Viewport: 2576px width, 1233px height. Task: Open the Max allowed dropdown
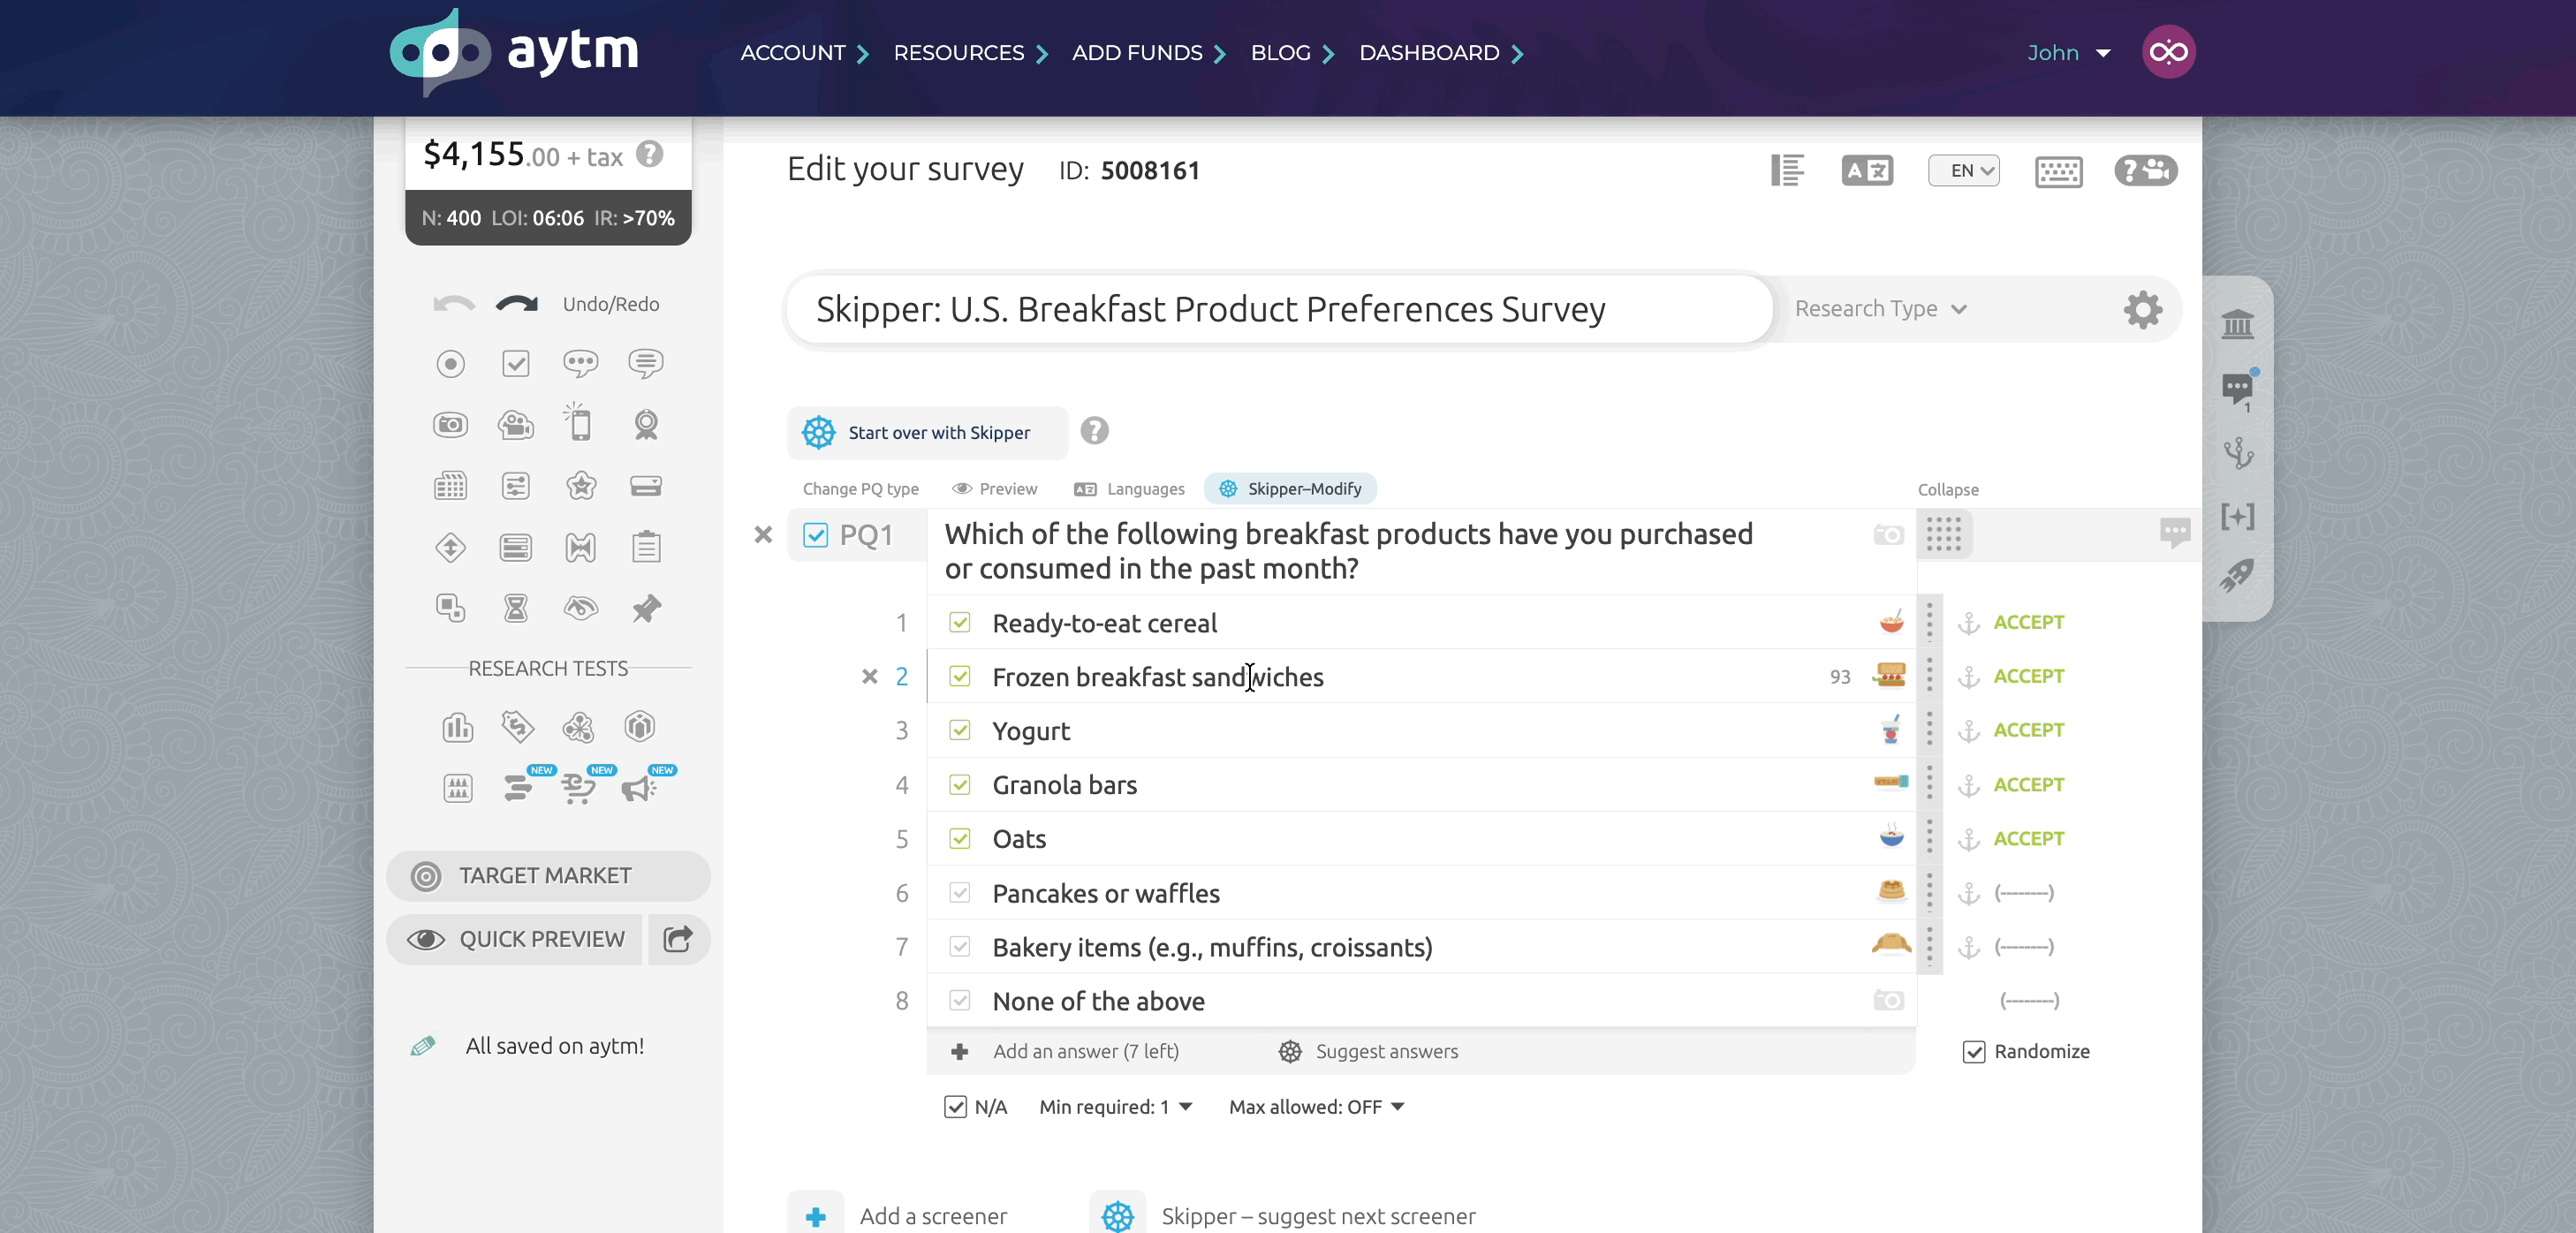pyautogui.click(x=1316, y=1107)
